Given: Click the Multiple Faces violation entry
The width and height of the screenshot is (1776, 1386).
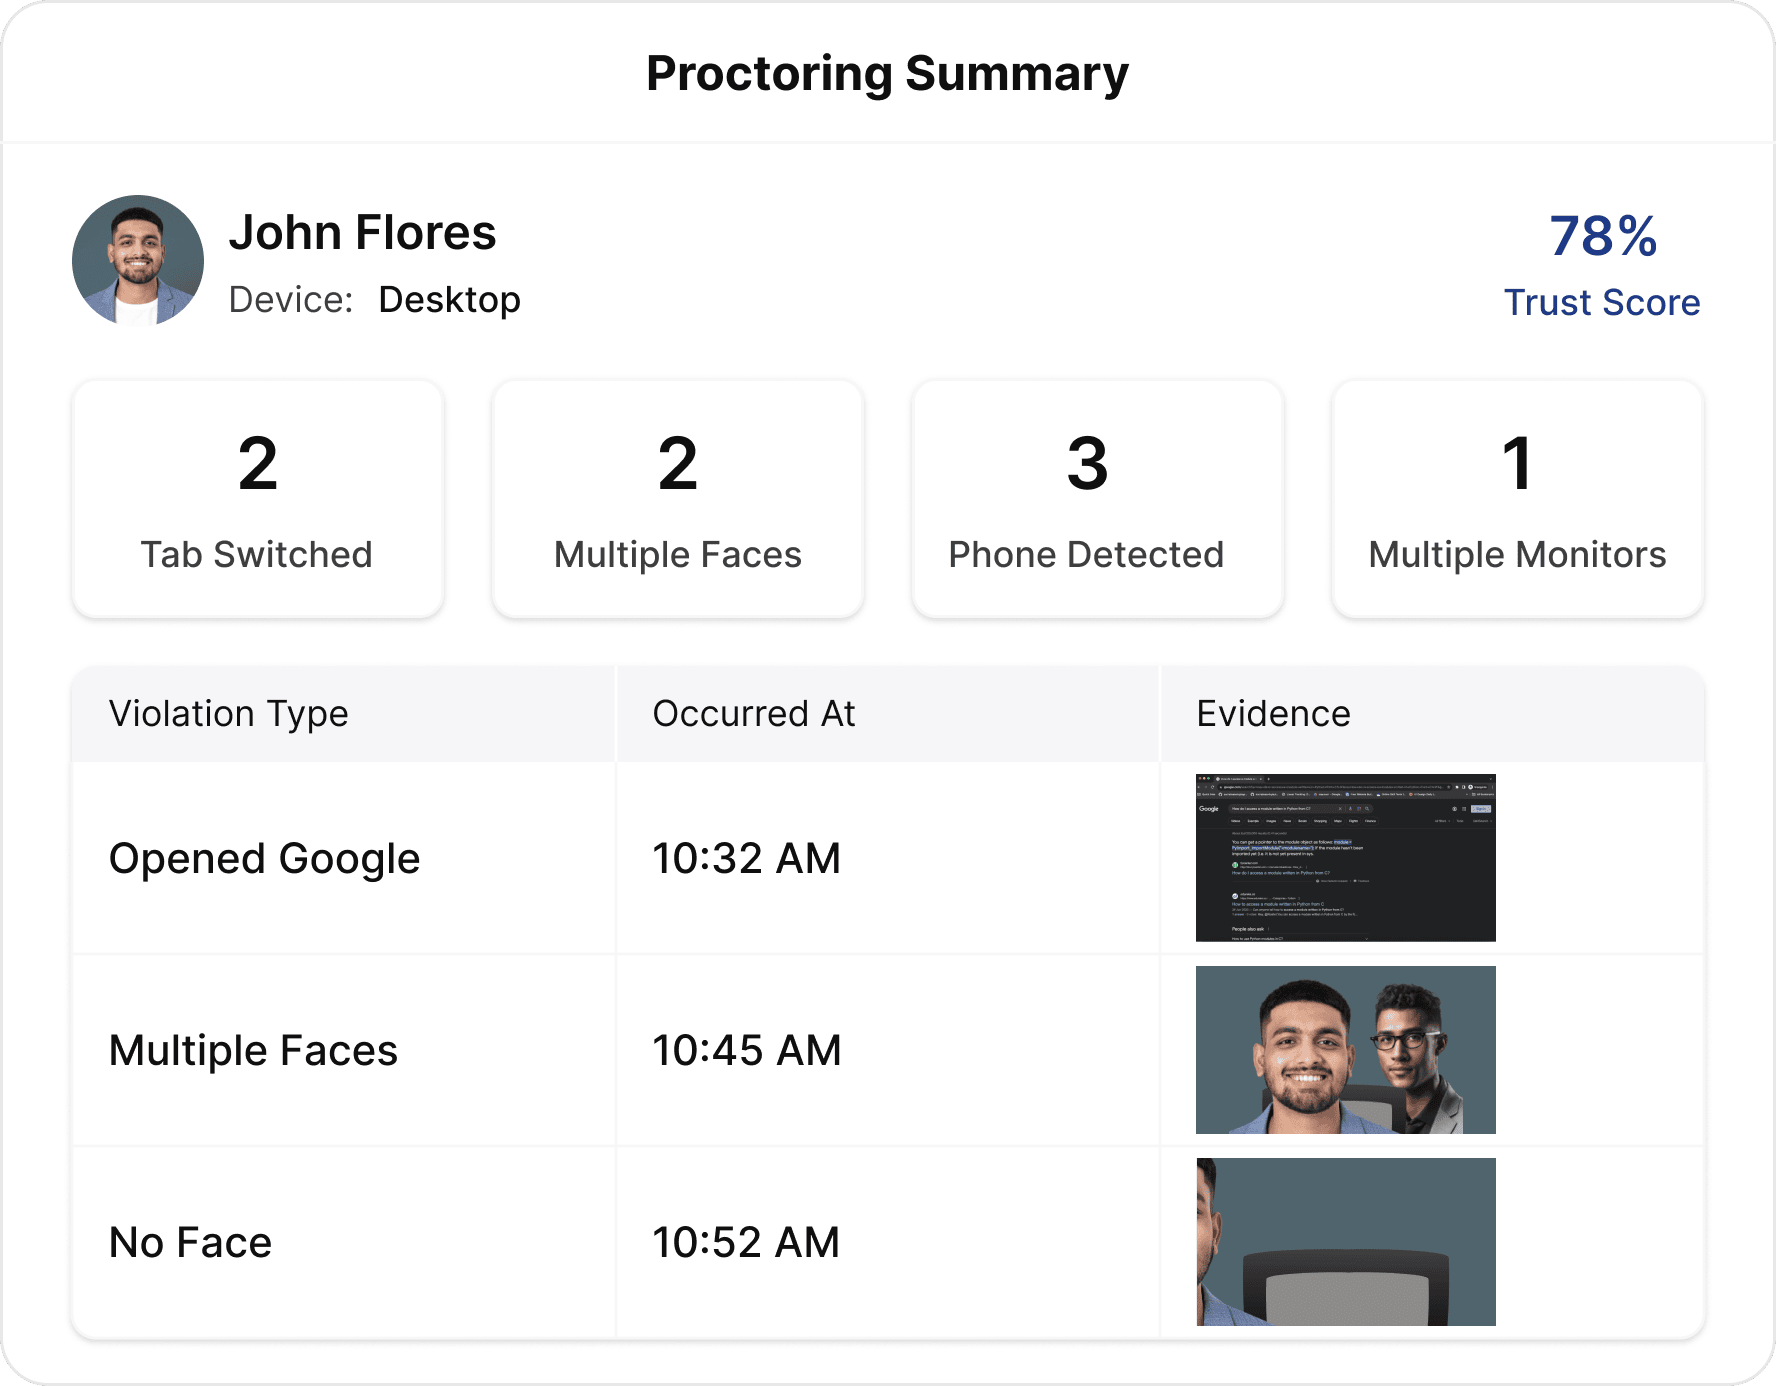Looking at the screenshot, I should [254, 1050].
